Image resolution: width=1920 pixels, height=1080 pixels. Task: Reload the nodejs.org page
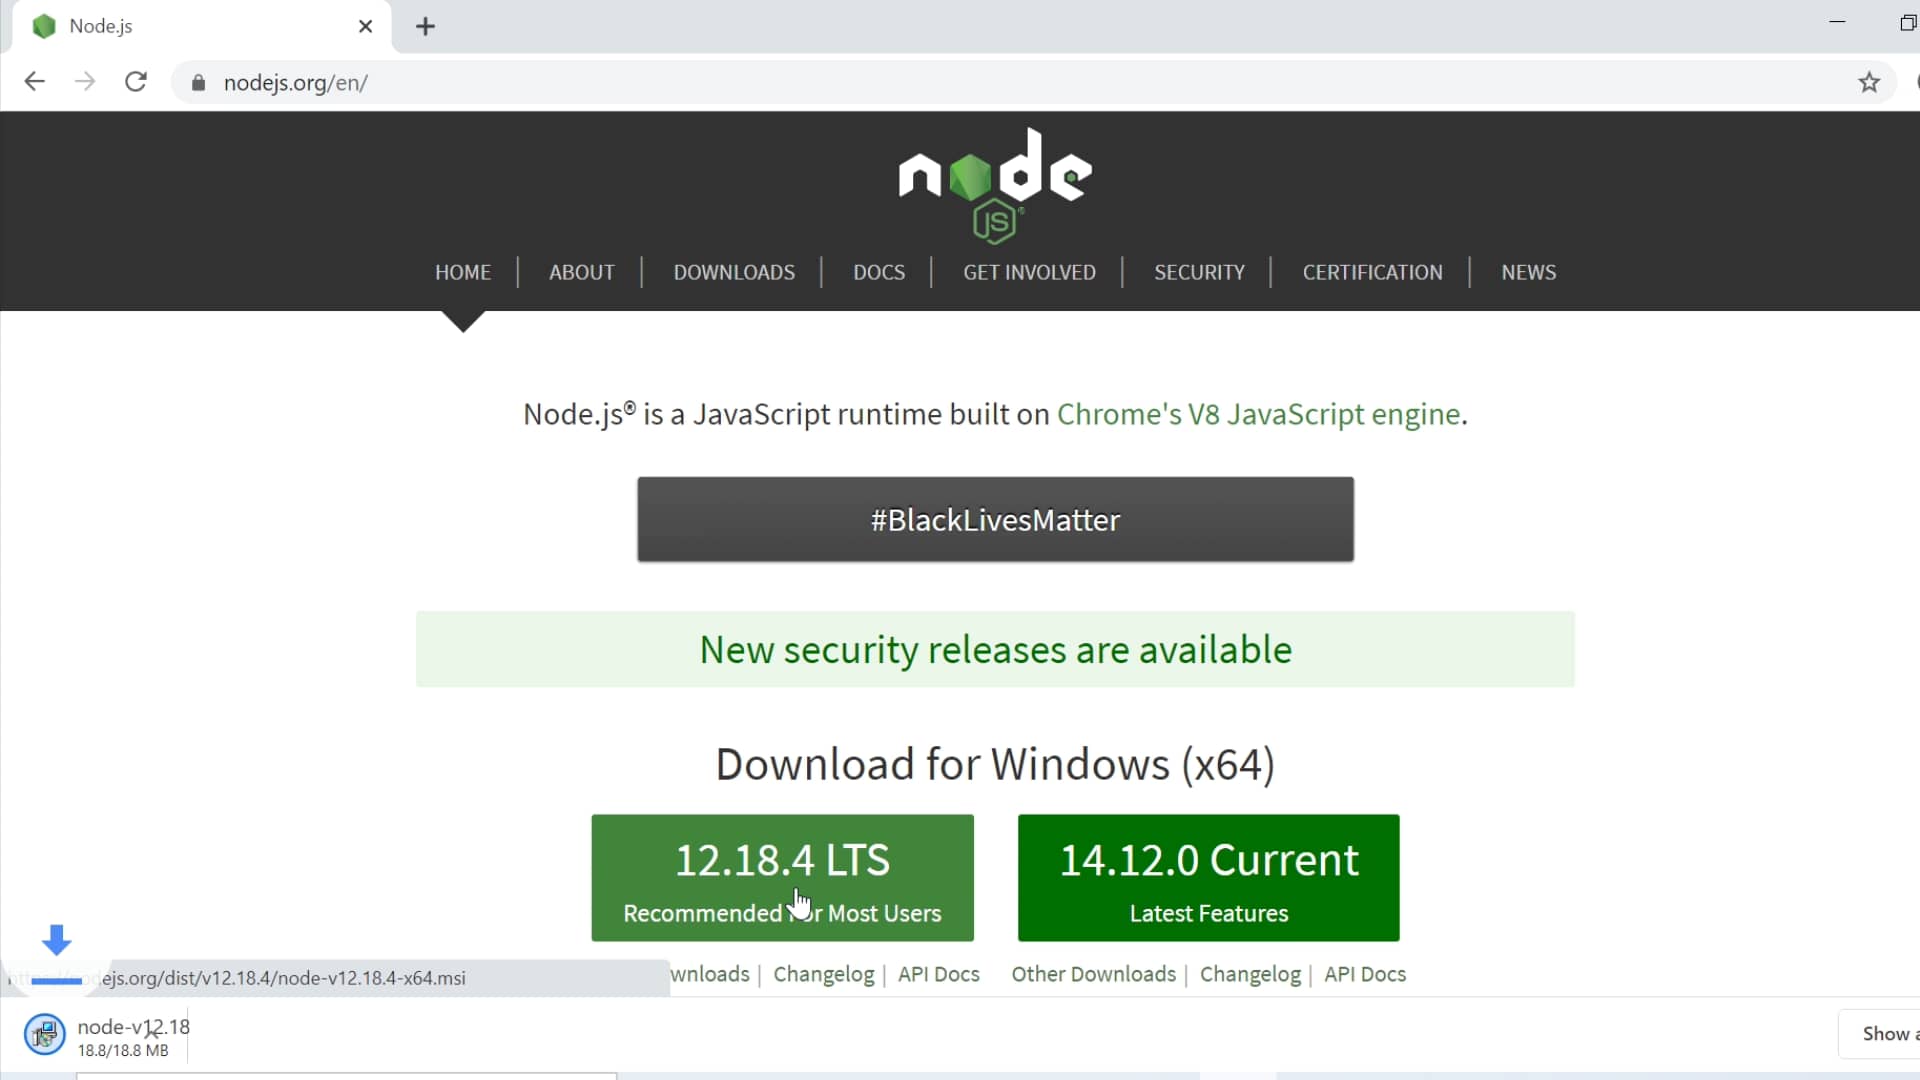pos(136,81)
